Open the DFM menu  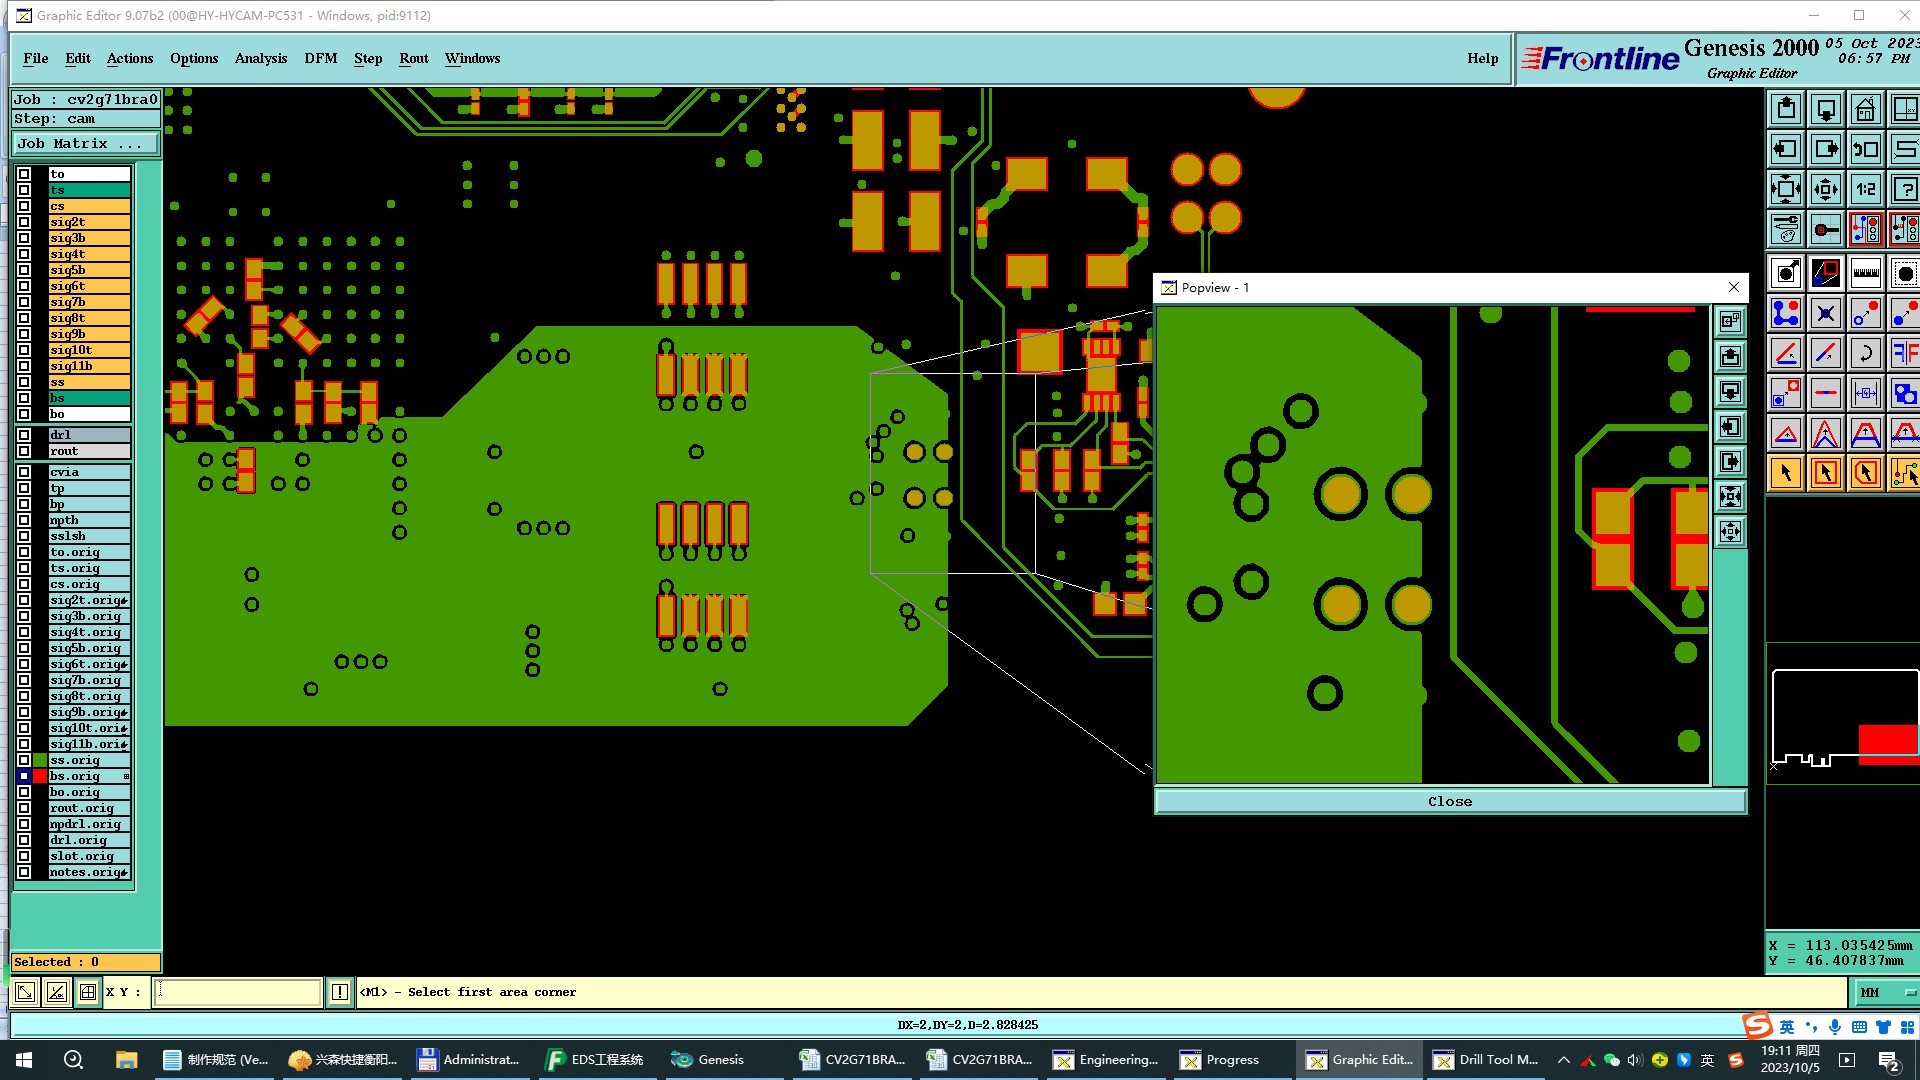320,58
